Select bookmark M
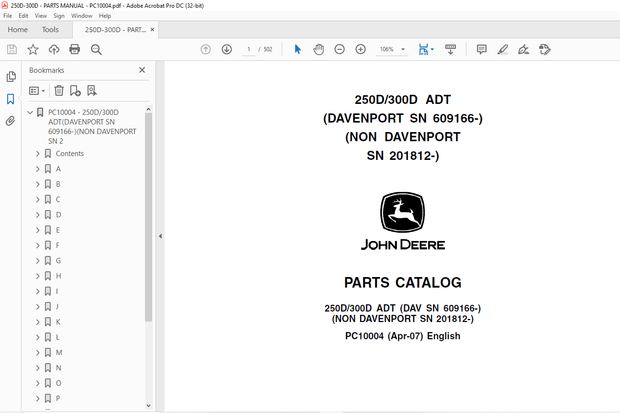 [x=59, y=352]
